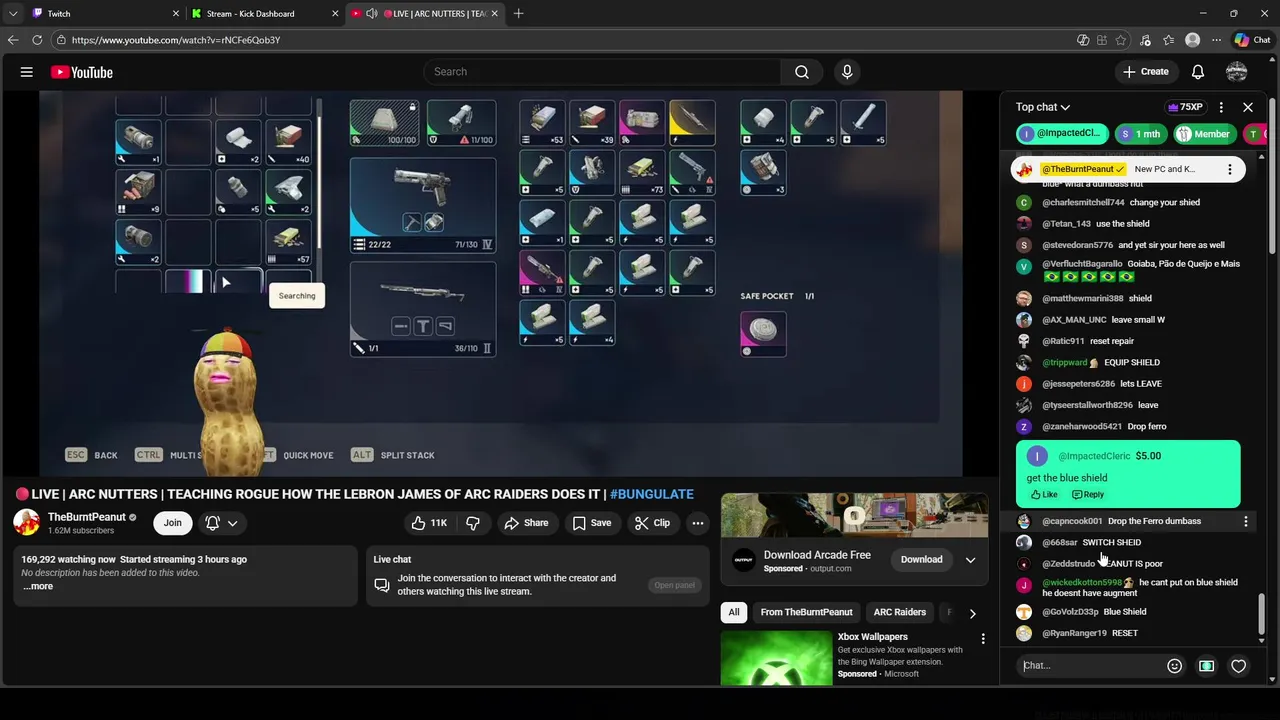1280x720 pixels.
Task: Open Xbox Wallpapers ad options menu
Action: (983, 638)
